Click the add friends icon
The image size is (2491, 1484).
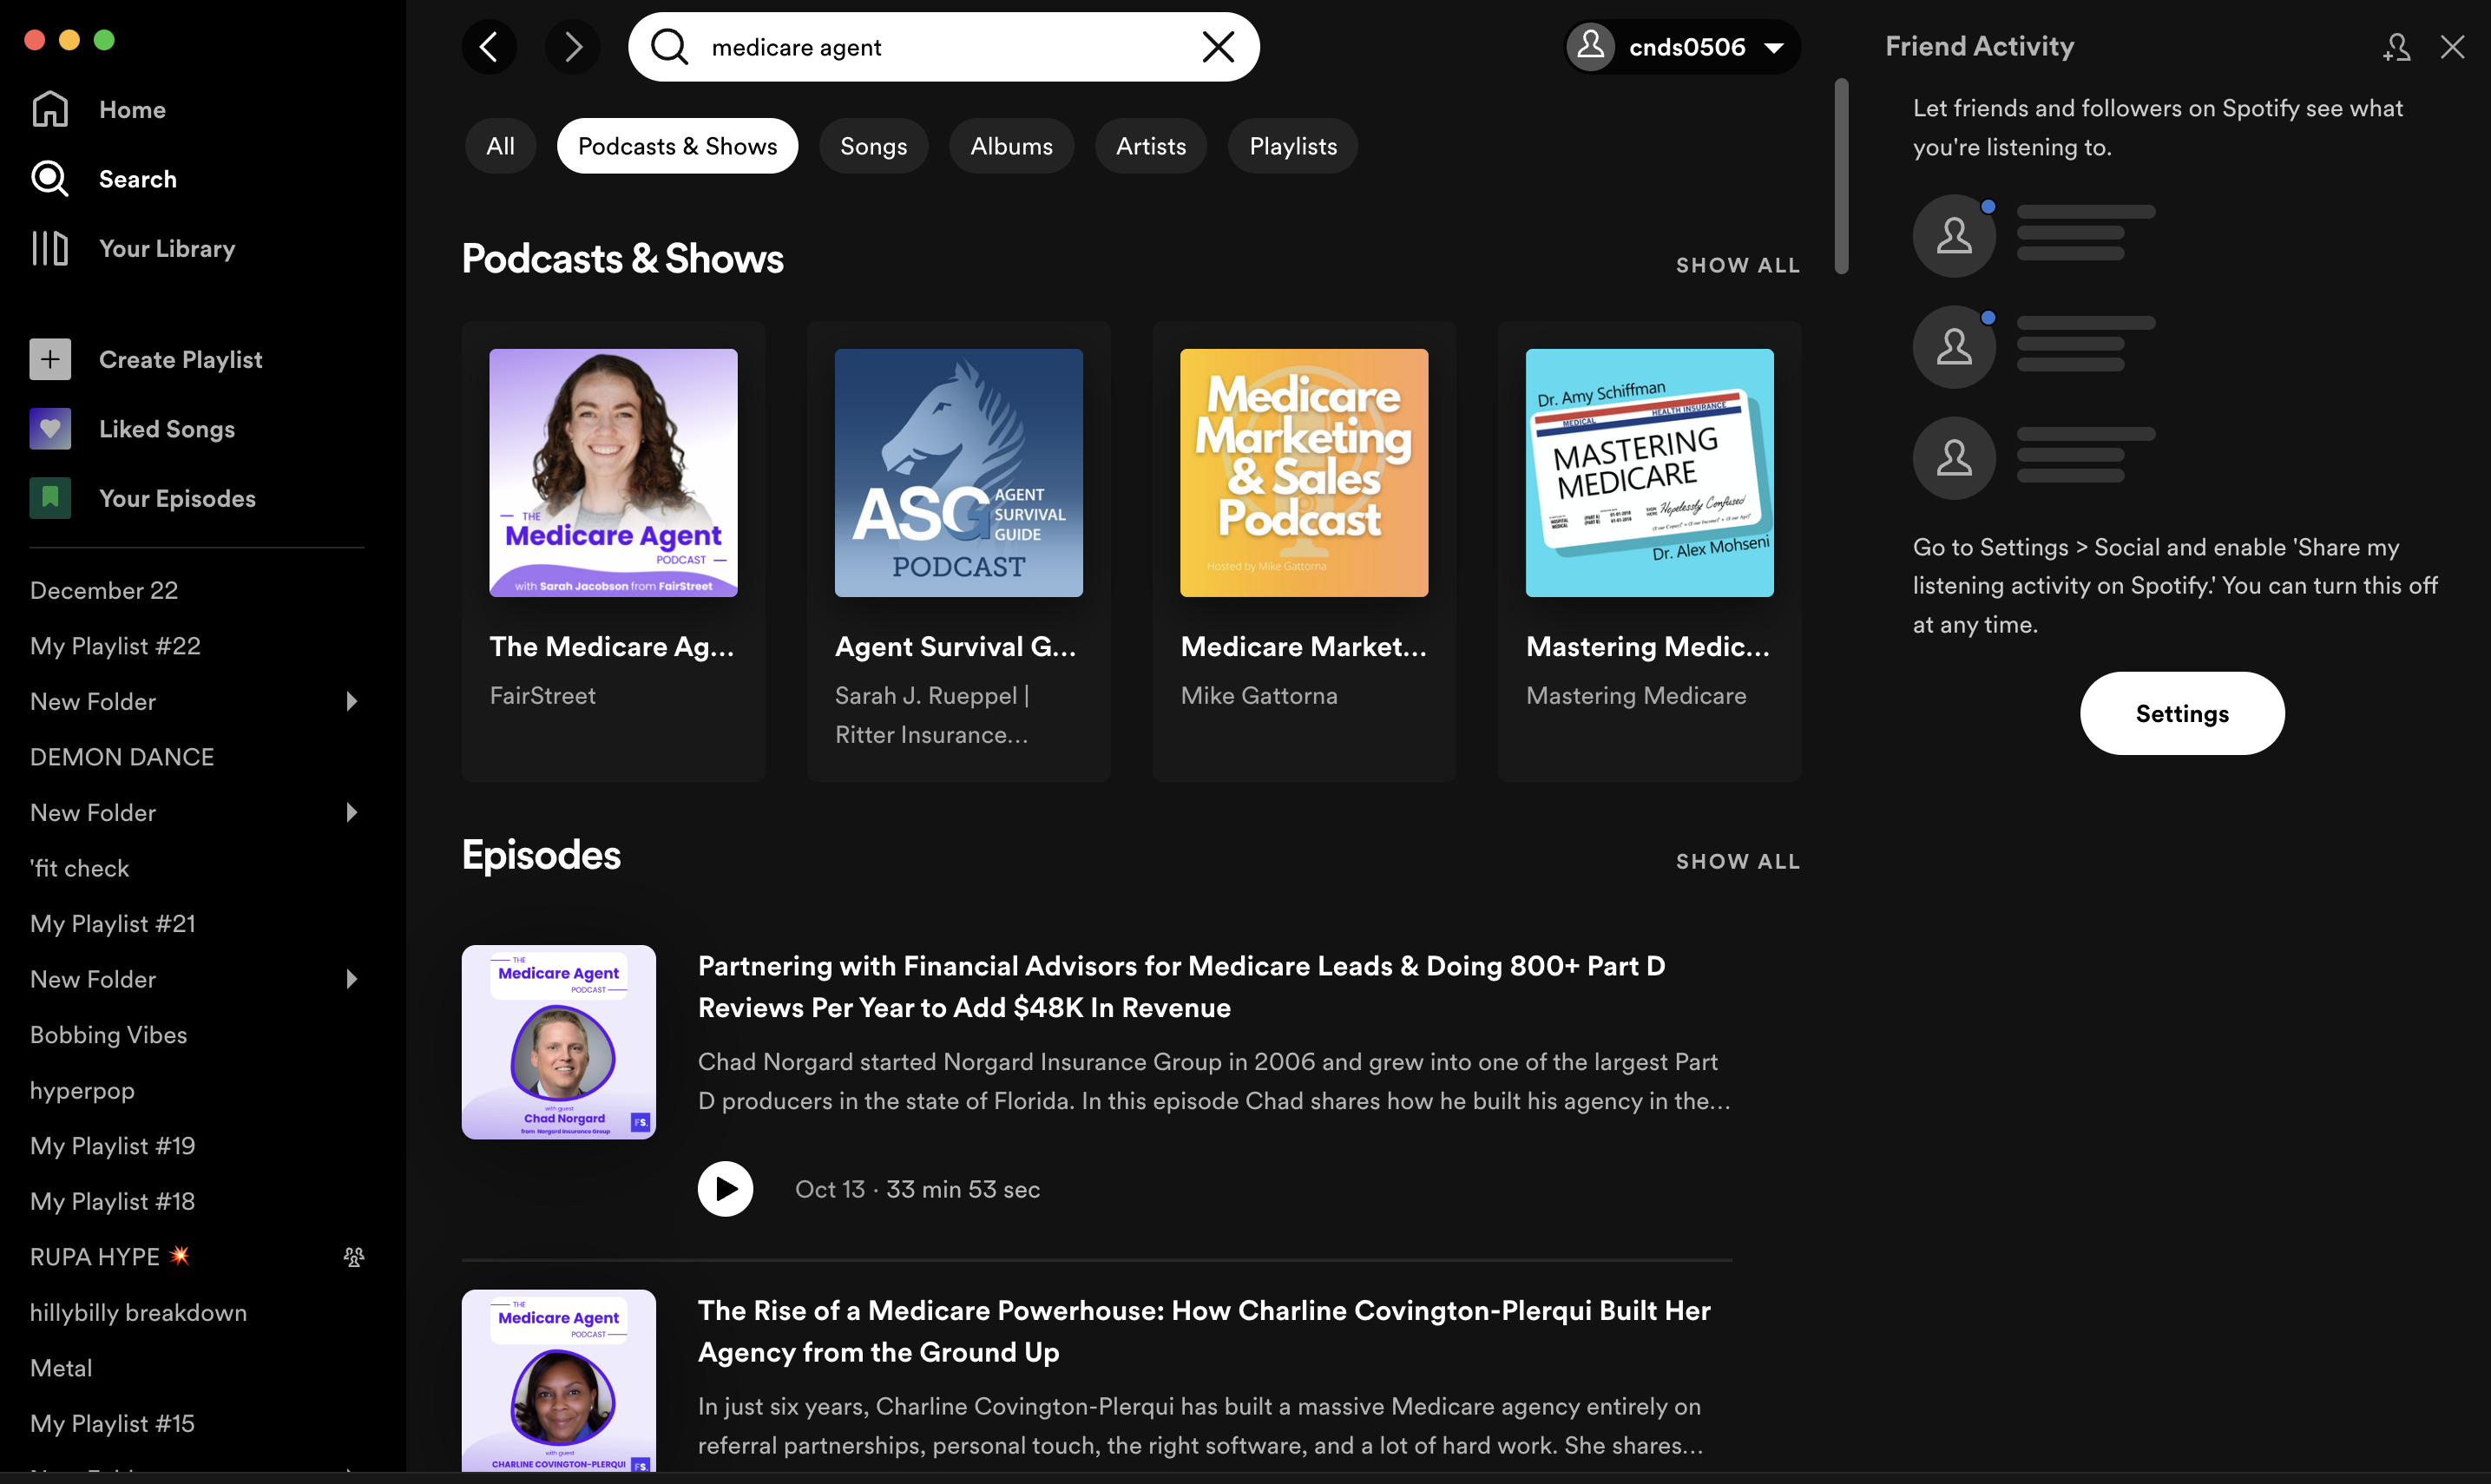click(2396, 47)
